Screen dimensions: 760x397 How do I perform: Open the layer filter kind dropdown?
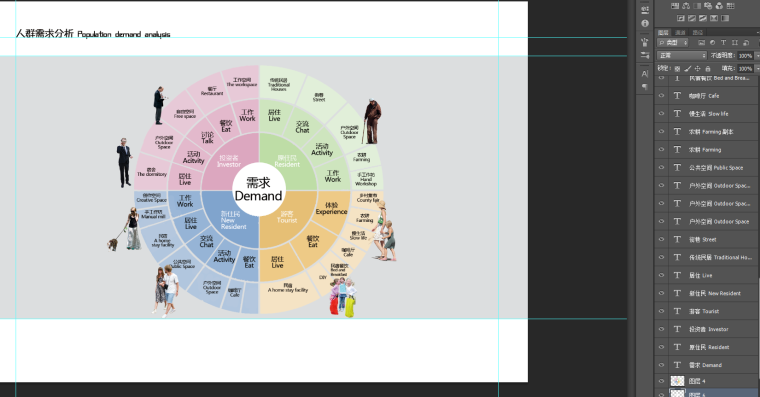(x=672, y=43)
